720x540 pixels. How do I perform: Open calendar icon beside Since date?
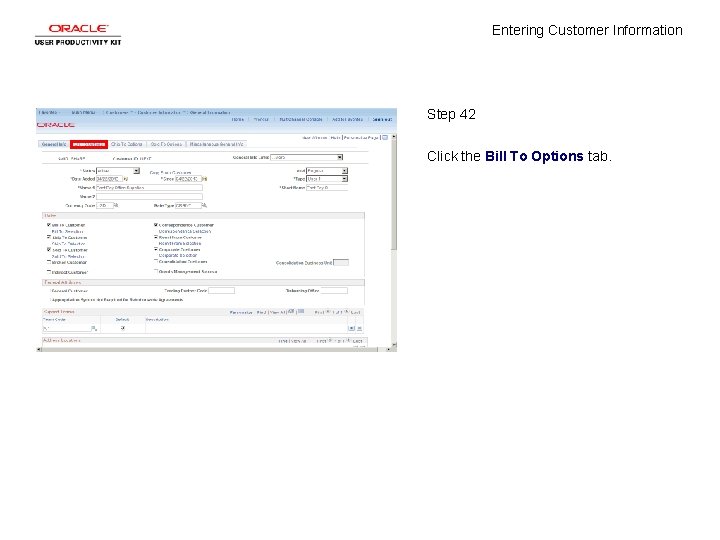pyautogui.click(x=205, y=179)
